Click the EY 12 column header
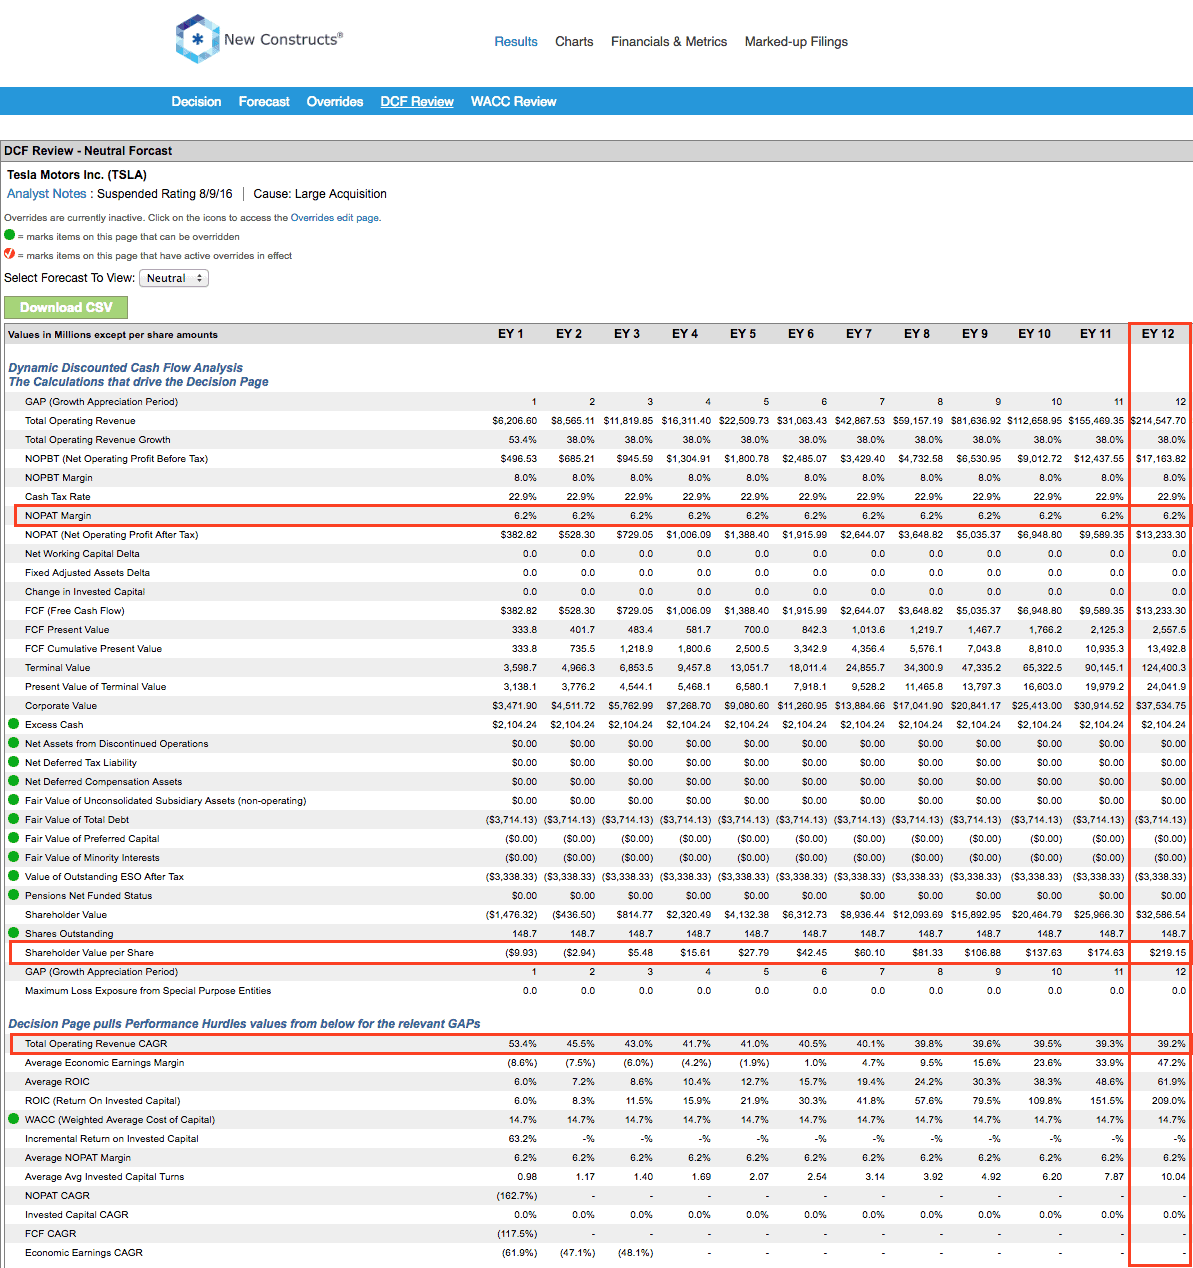Image resolution: width=1193 pixels, height=1268 pixels. click(1158, 334)
